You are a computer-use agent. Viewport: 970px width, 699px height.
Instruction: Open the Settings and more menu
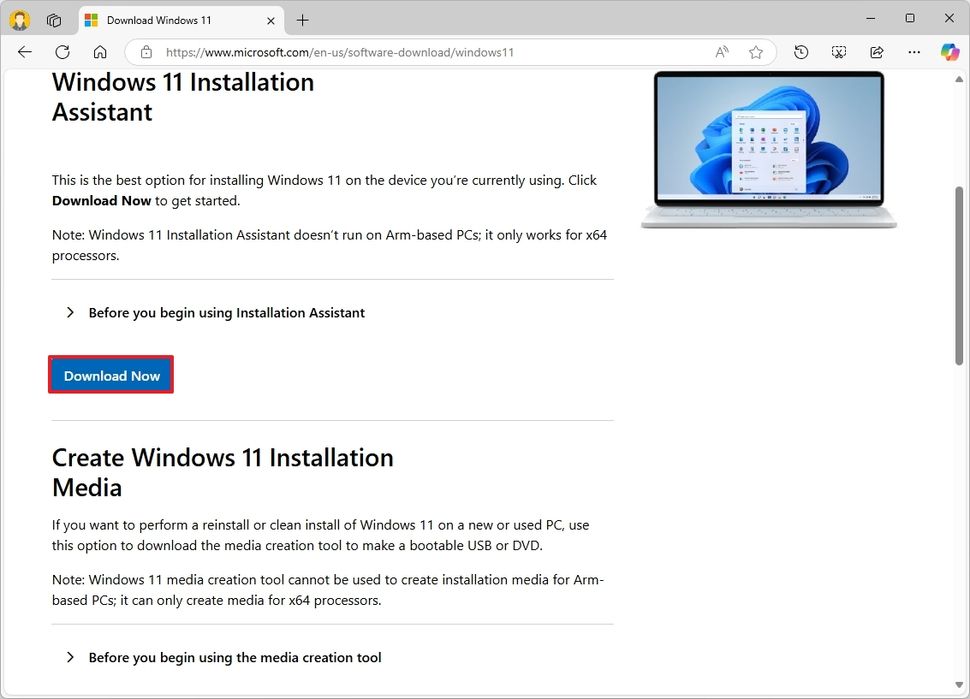(x=913, y=52)
